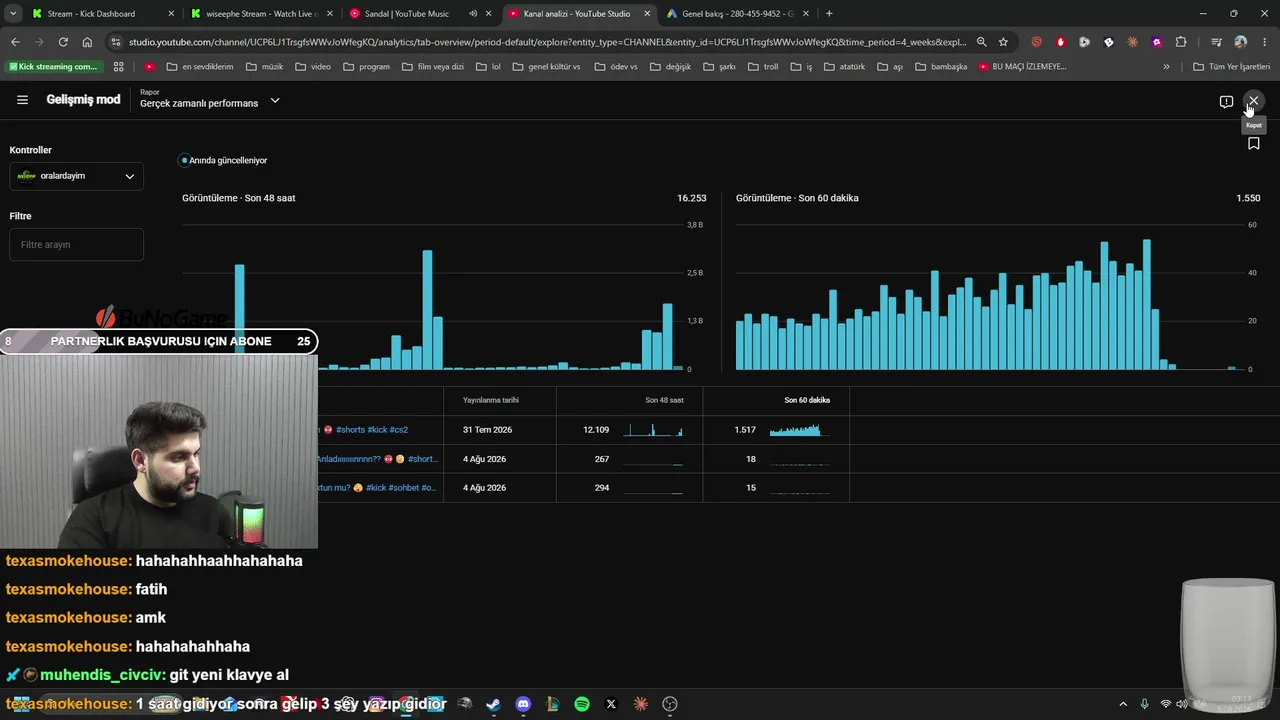Open the BU MAÇI İZLEMEYE bookmark
Screen dimensions: 1280x720
(1023, 67)
